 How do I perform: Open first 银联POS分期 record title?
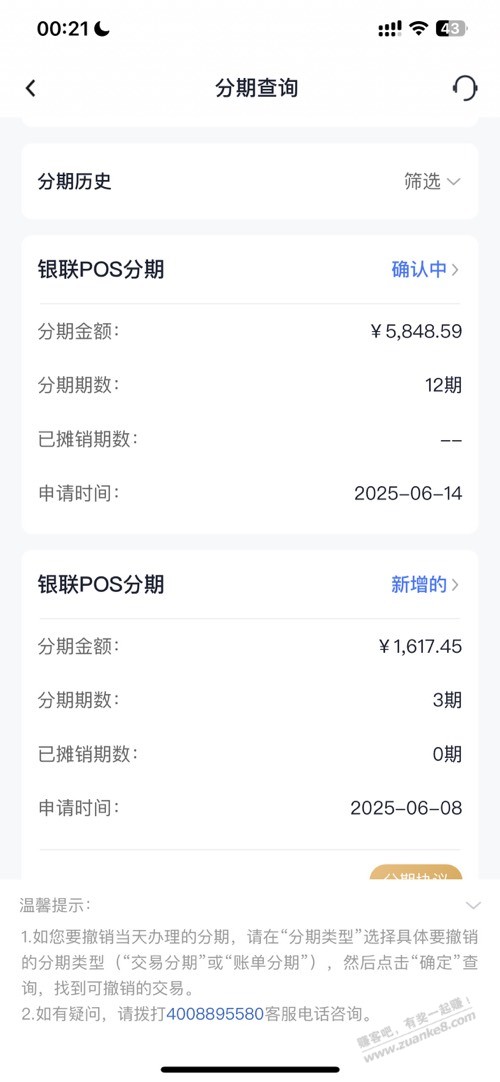coord(101,270)
